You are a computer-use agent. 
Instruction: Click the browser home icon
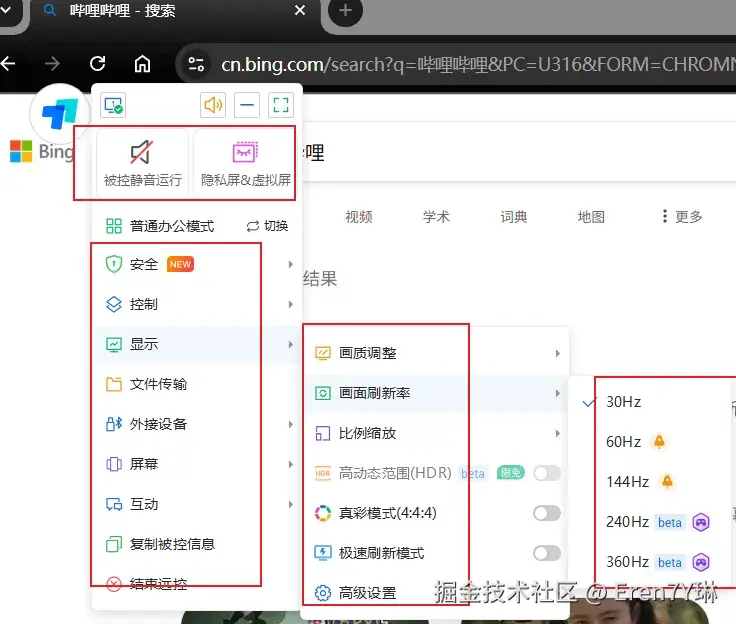142,63
